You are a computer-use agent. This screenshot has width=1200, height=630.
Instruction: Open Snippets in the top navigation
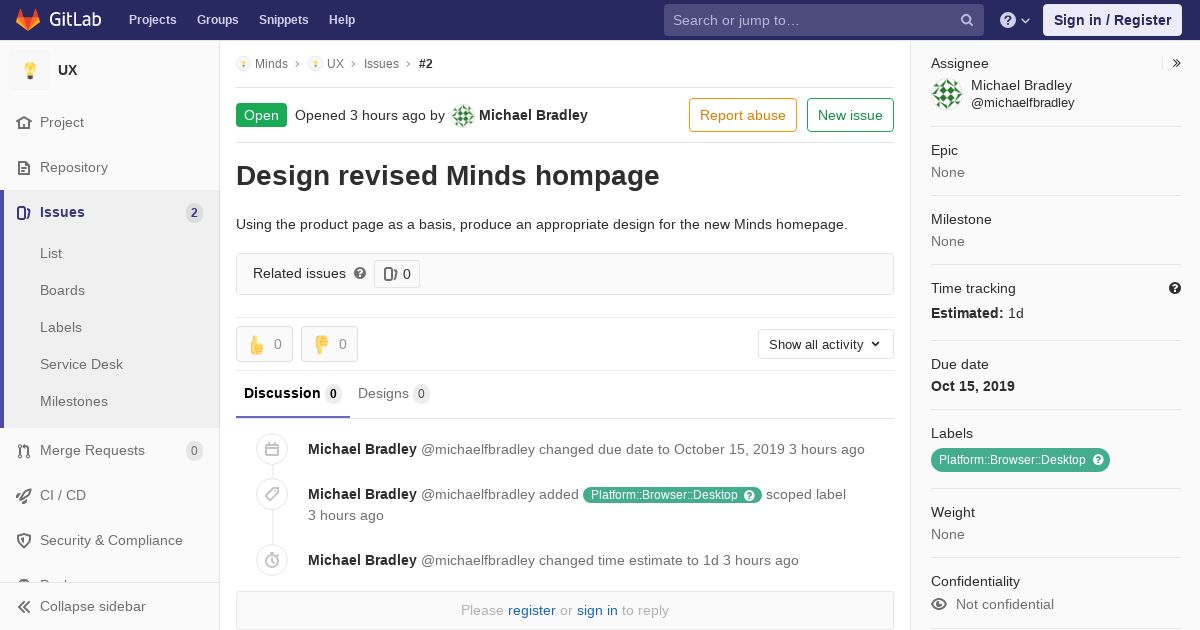284,20
